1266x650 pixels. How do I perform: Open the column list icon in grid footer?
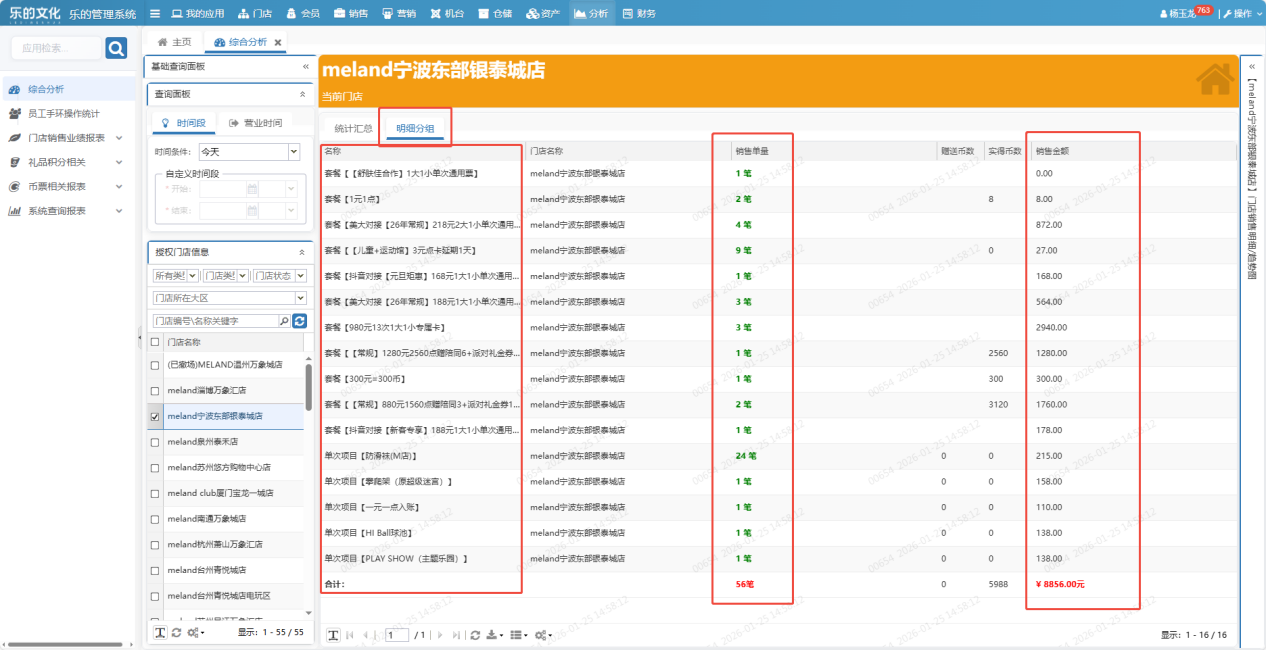coord(517,635)
